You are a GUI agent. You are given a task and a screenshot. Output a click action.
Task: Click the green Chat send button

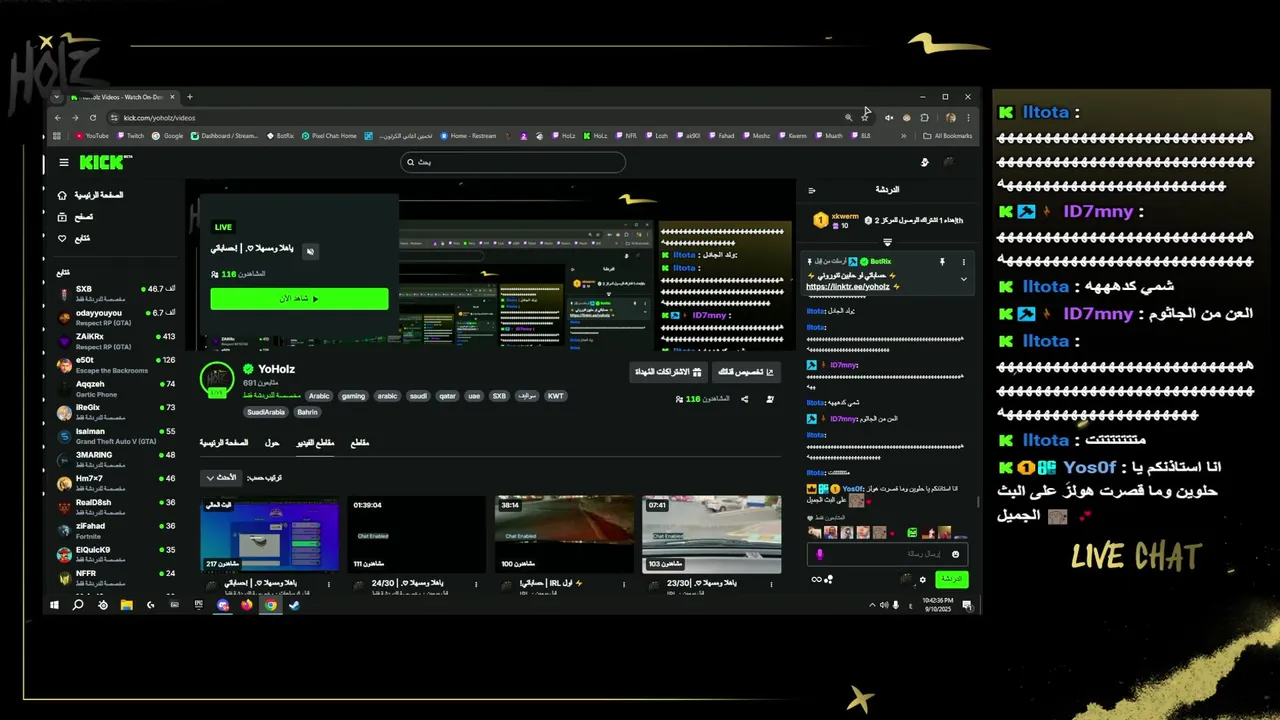[951, 579]
